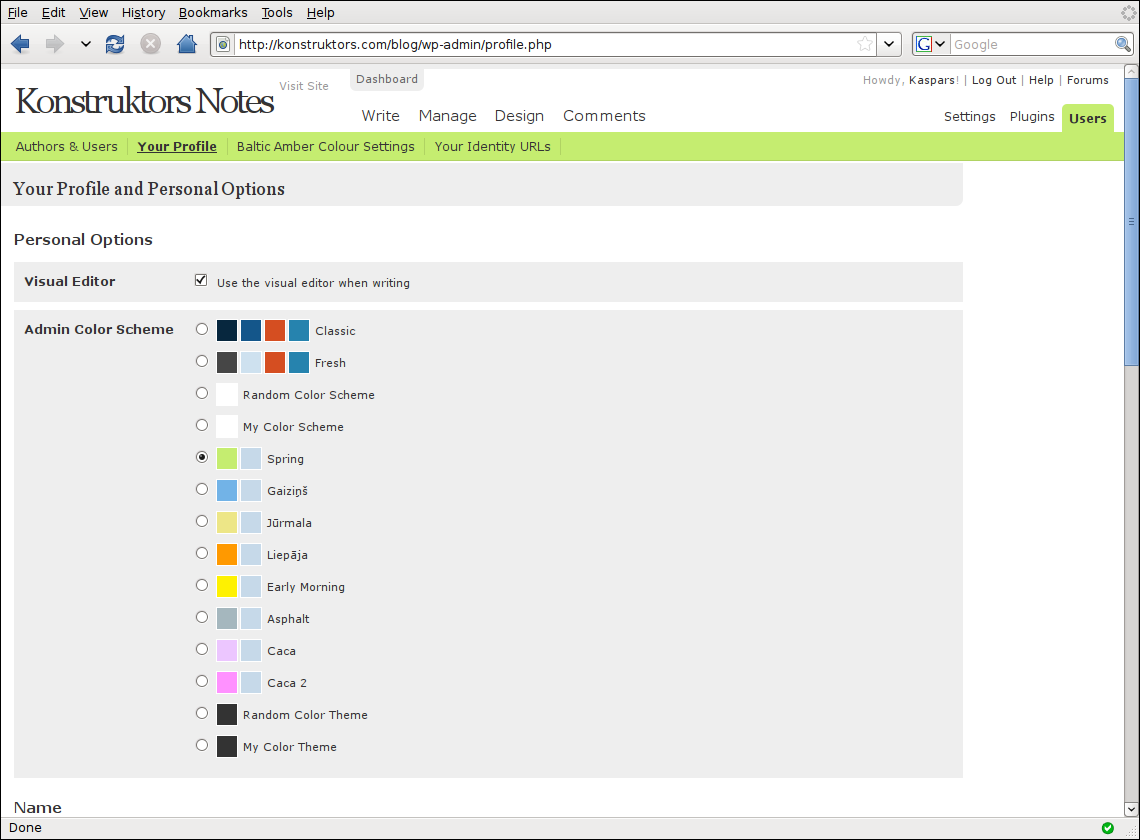Select the Caca 2 radio button
Image resolution: width=1140 pixels, height=840 pixels.
pyautogui.click(x=202, y=681)
